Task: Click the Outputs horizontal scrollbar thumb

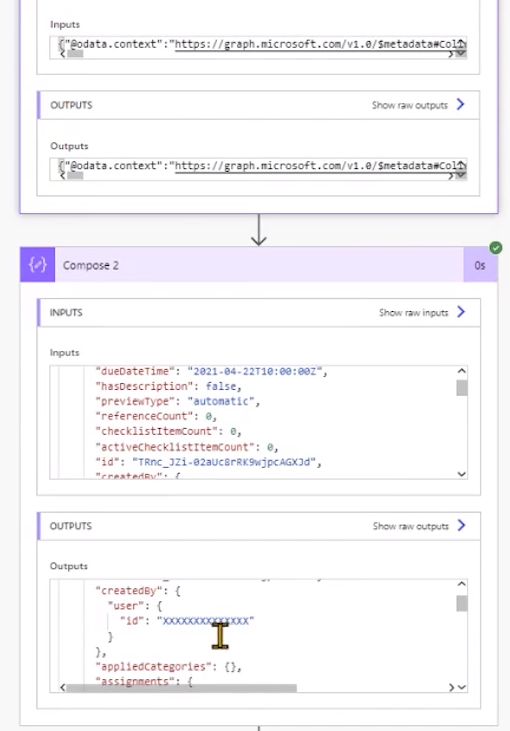Action: tap(181, 688)
